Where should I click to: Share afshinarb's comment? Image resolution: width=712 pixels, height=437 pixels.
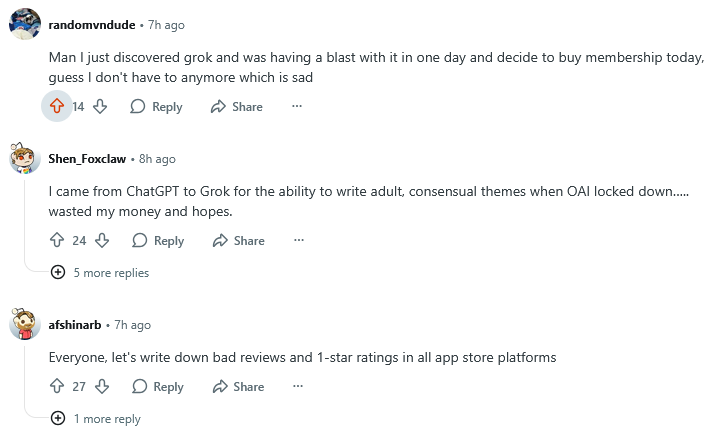239,386
